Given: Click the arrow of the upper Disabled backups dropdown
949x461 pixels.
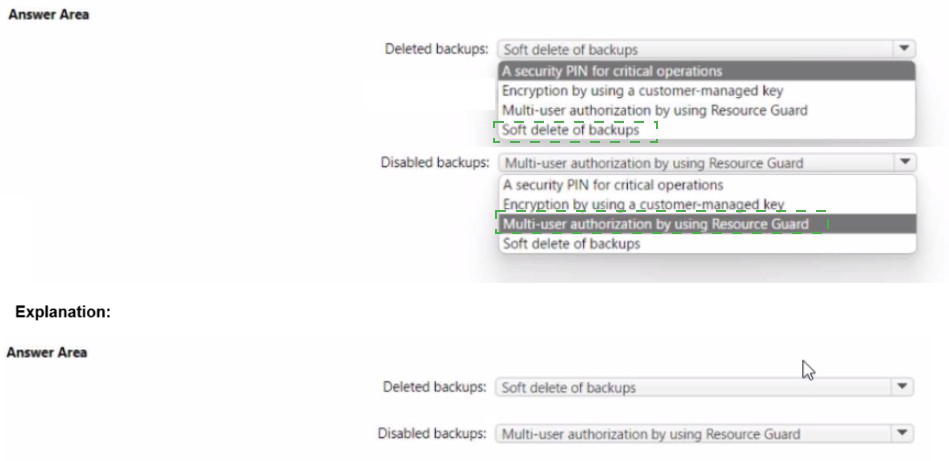Looking at the screenshot, I should tap(904, 162).
